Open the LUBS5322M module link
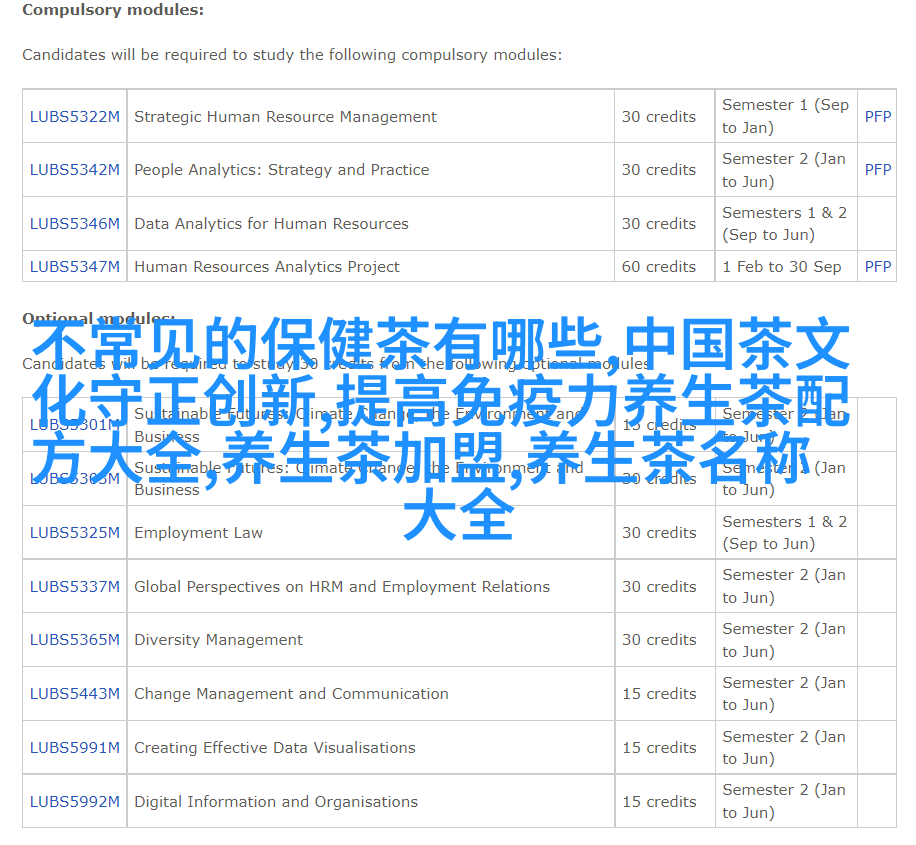The width and height of the screenshot is (916, 845). tap(74, 117)
